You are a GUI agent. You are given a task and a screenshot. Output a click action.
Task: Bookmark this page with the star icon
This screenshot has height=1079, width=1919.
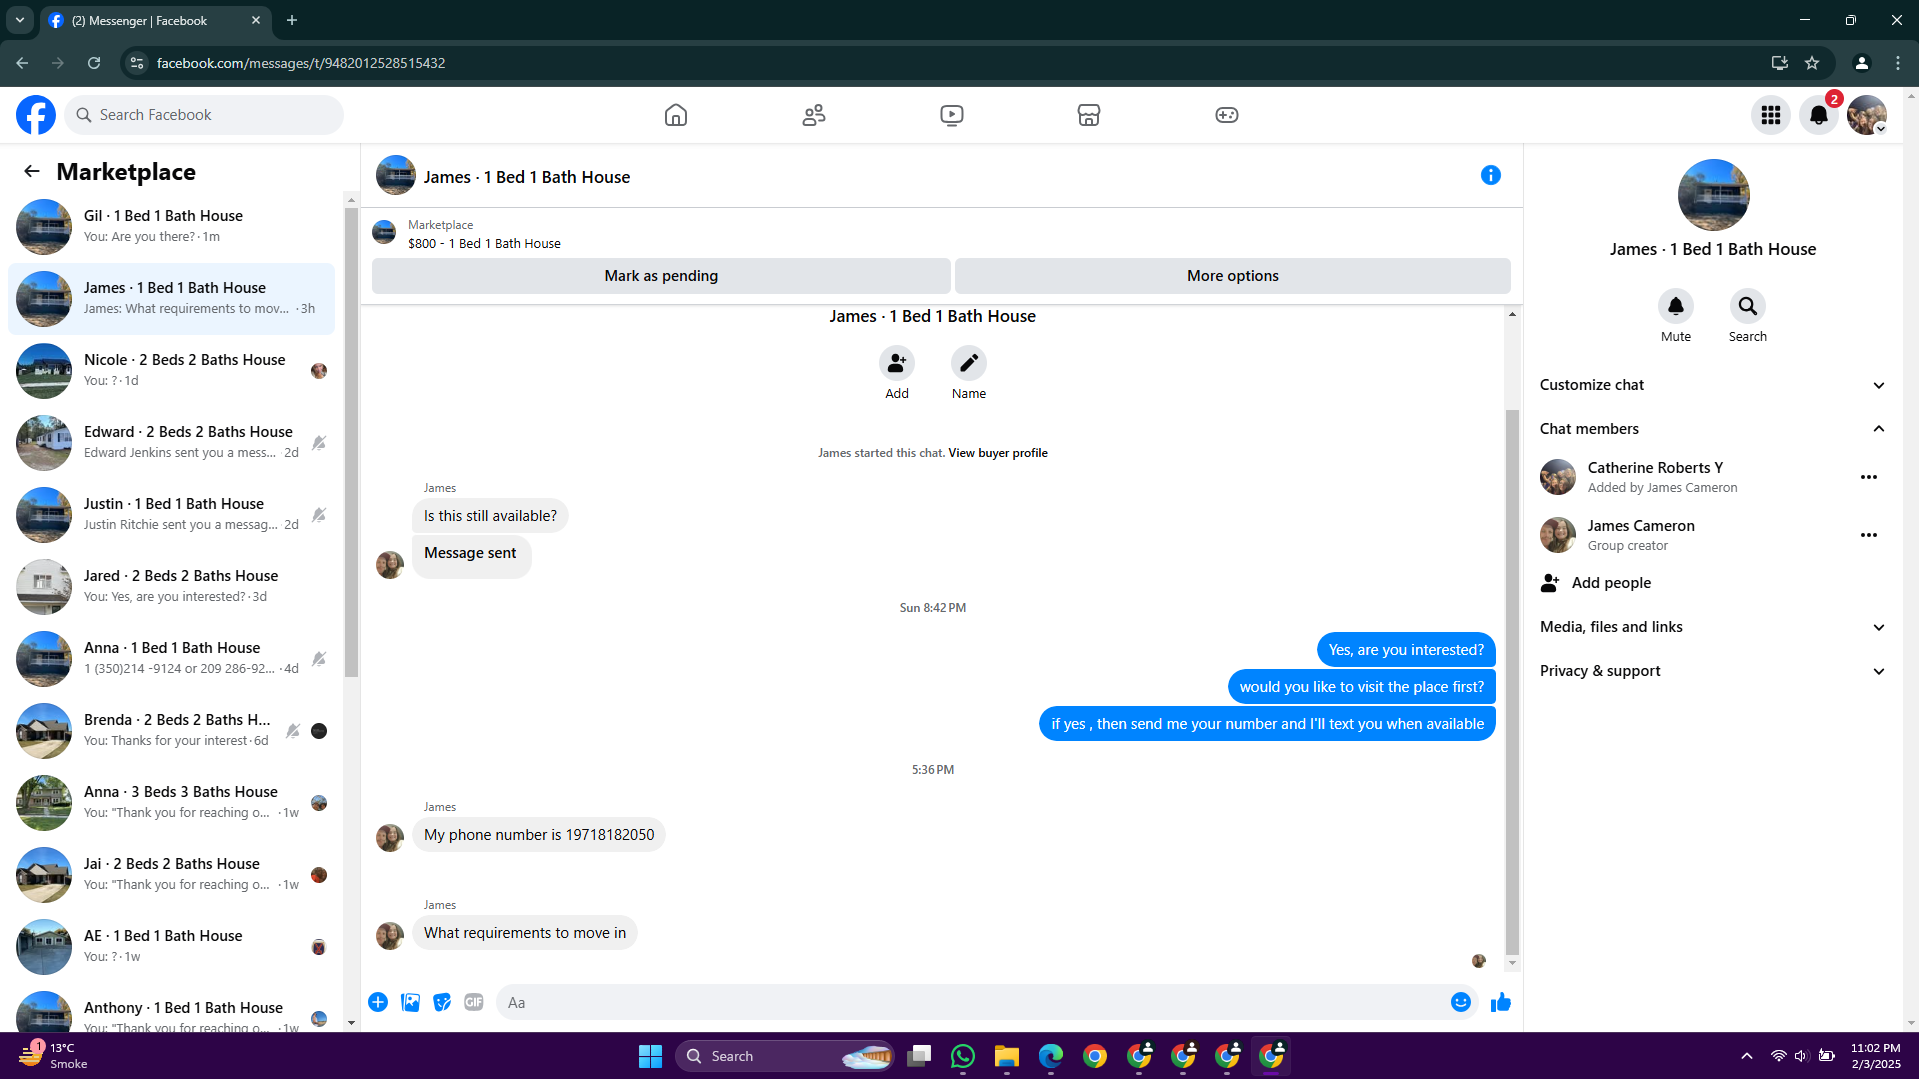[x=1812, y=63]
